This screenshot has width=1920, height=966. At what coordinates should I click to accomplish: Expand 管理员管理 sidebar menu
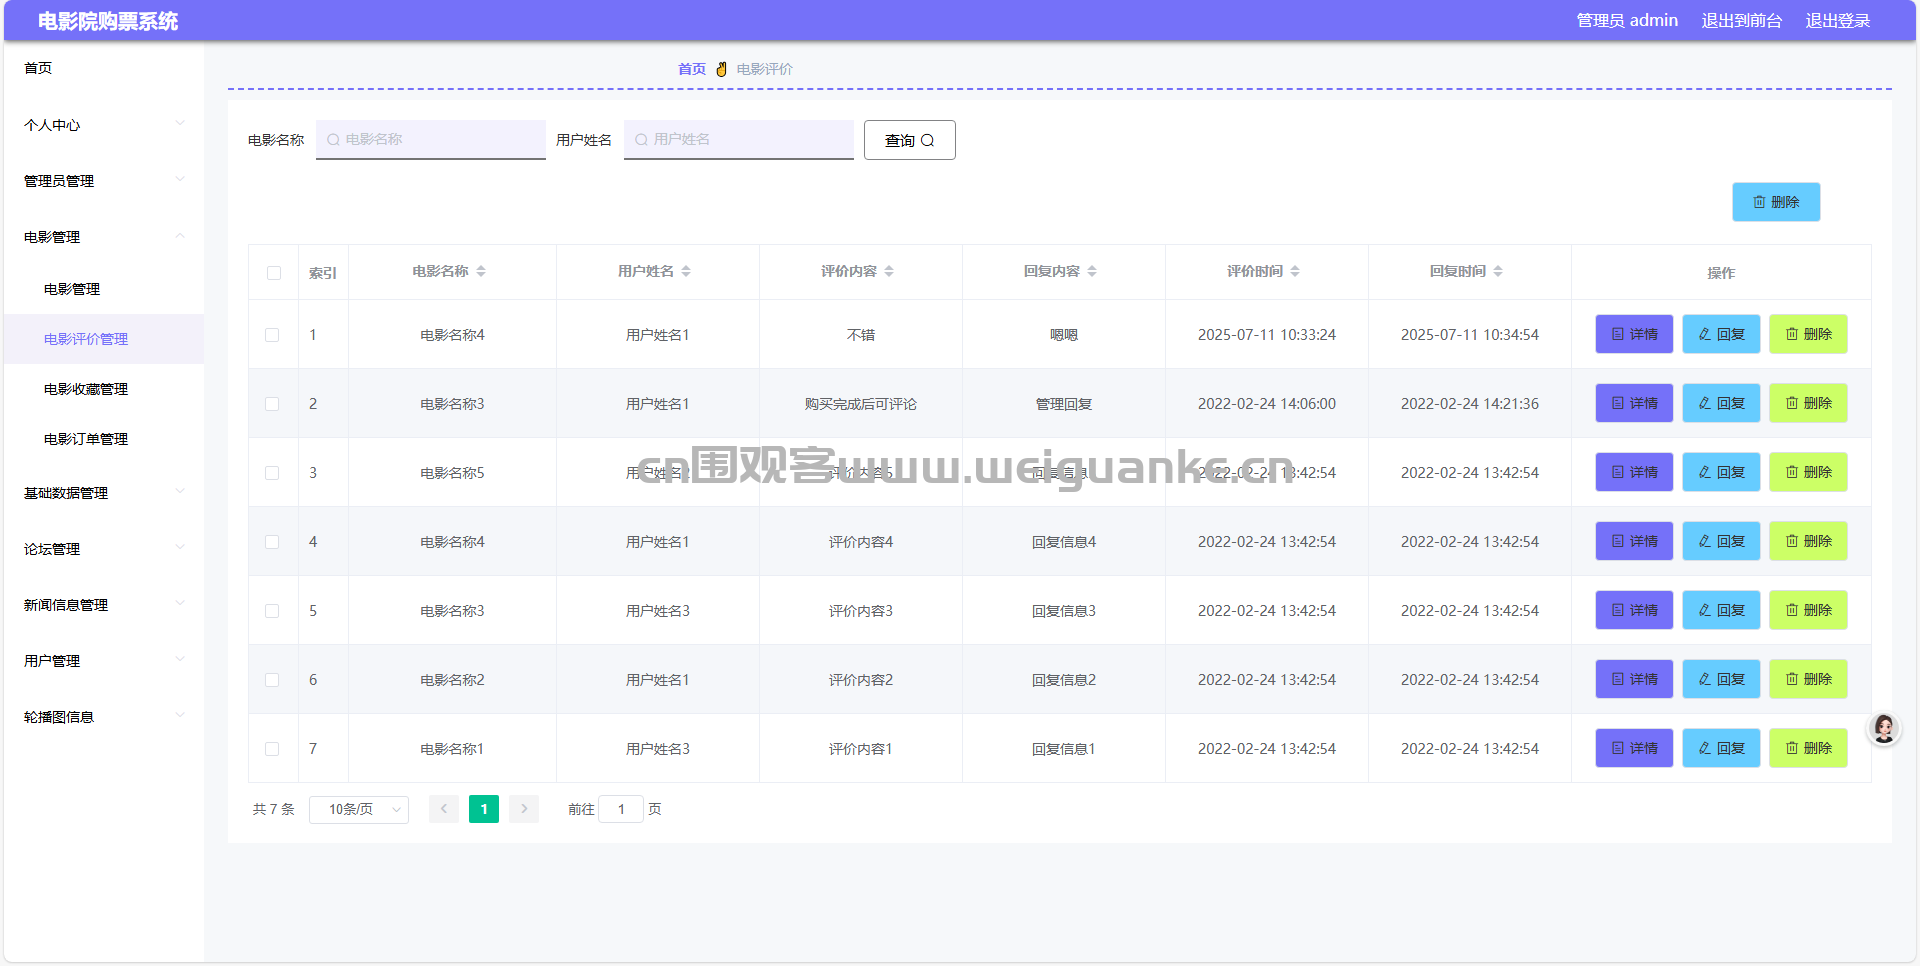click(x=104, y=181)
